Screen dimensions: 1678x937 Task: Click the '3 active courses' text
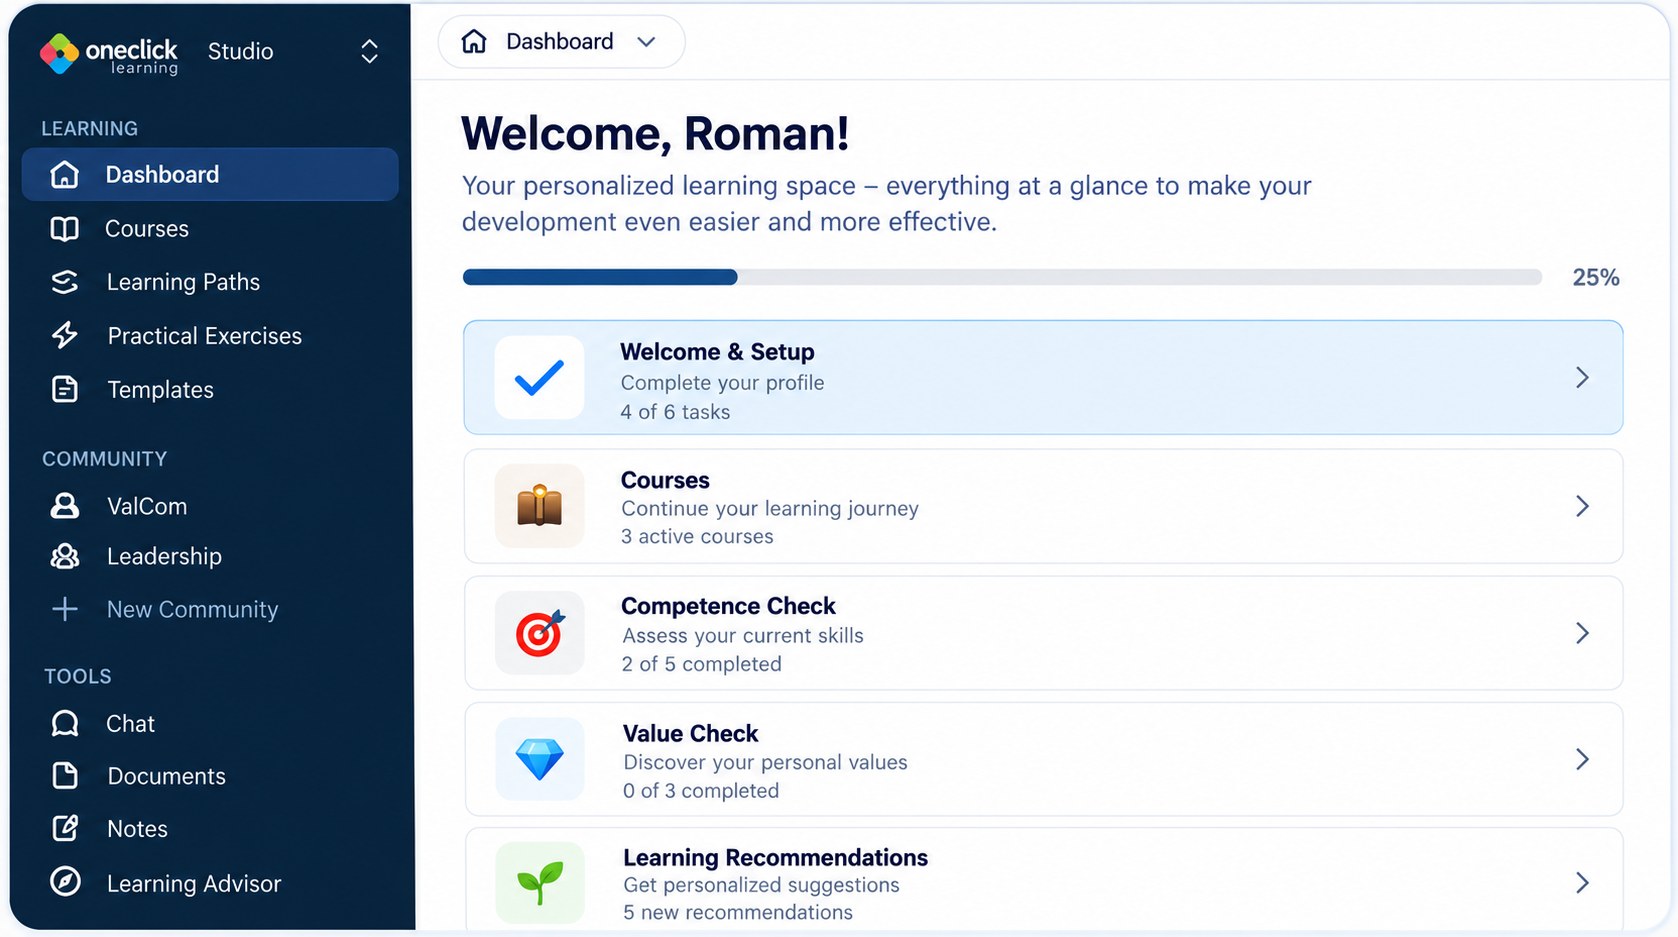coord(697,536)
